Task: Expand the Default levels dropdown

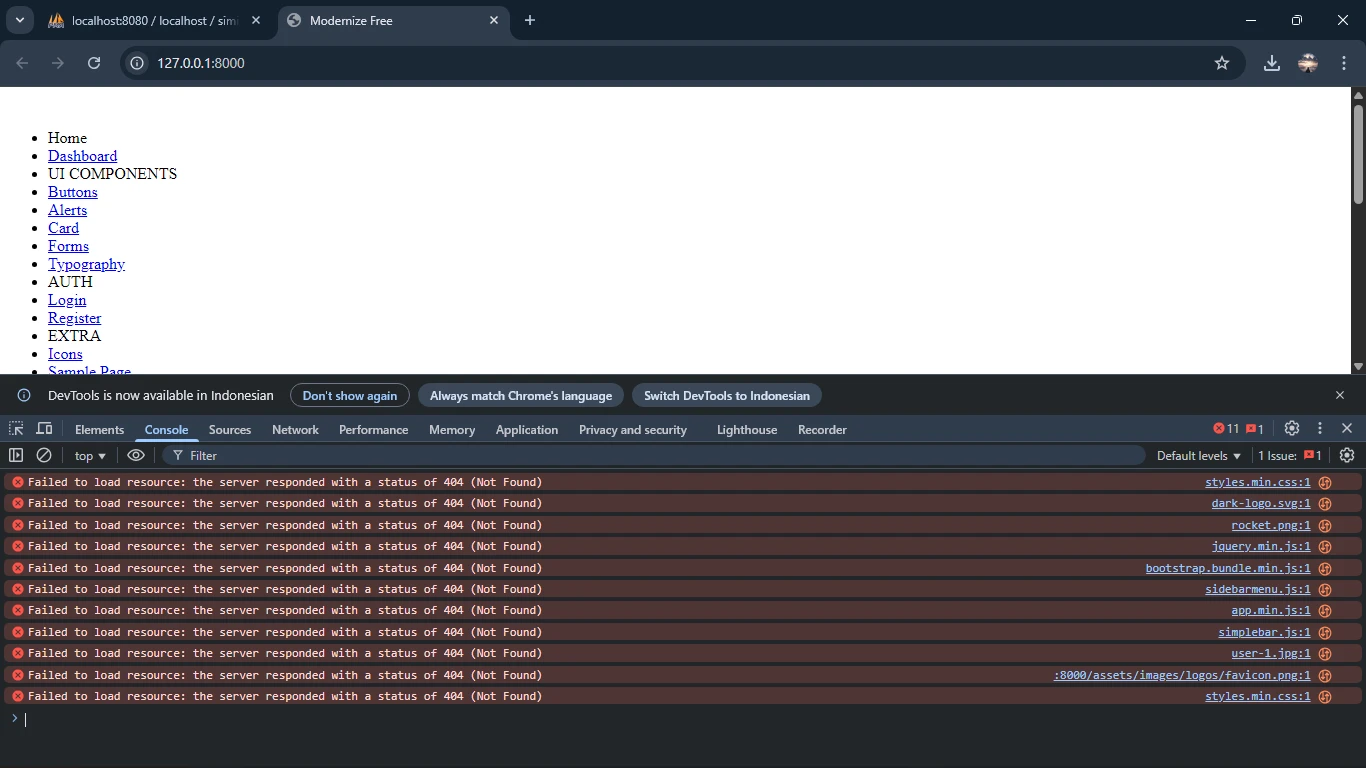Action: tap(1198, 456)
